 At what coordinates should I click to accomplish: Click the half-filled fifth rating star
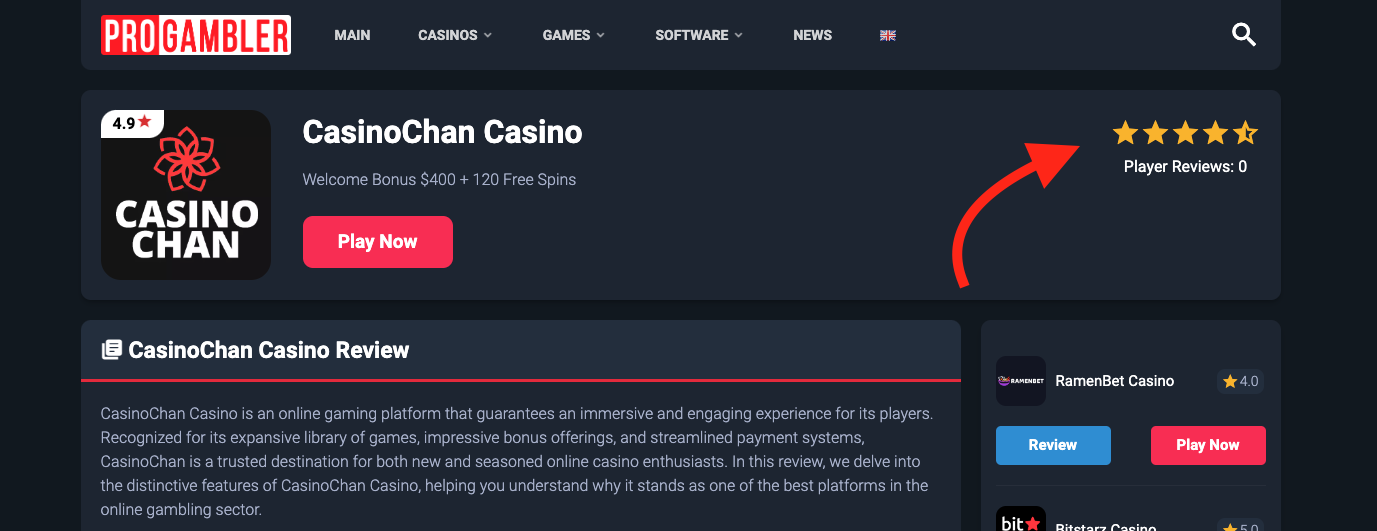point(1245,133)
